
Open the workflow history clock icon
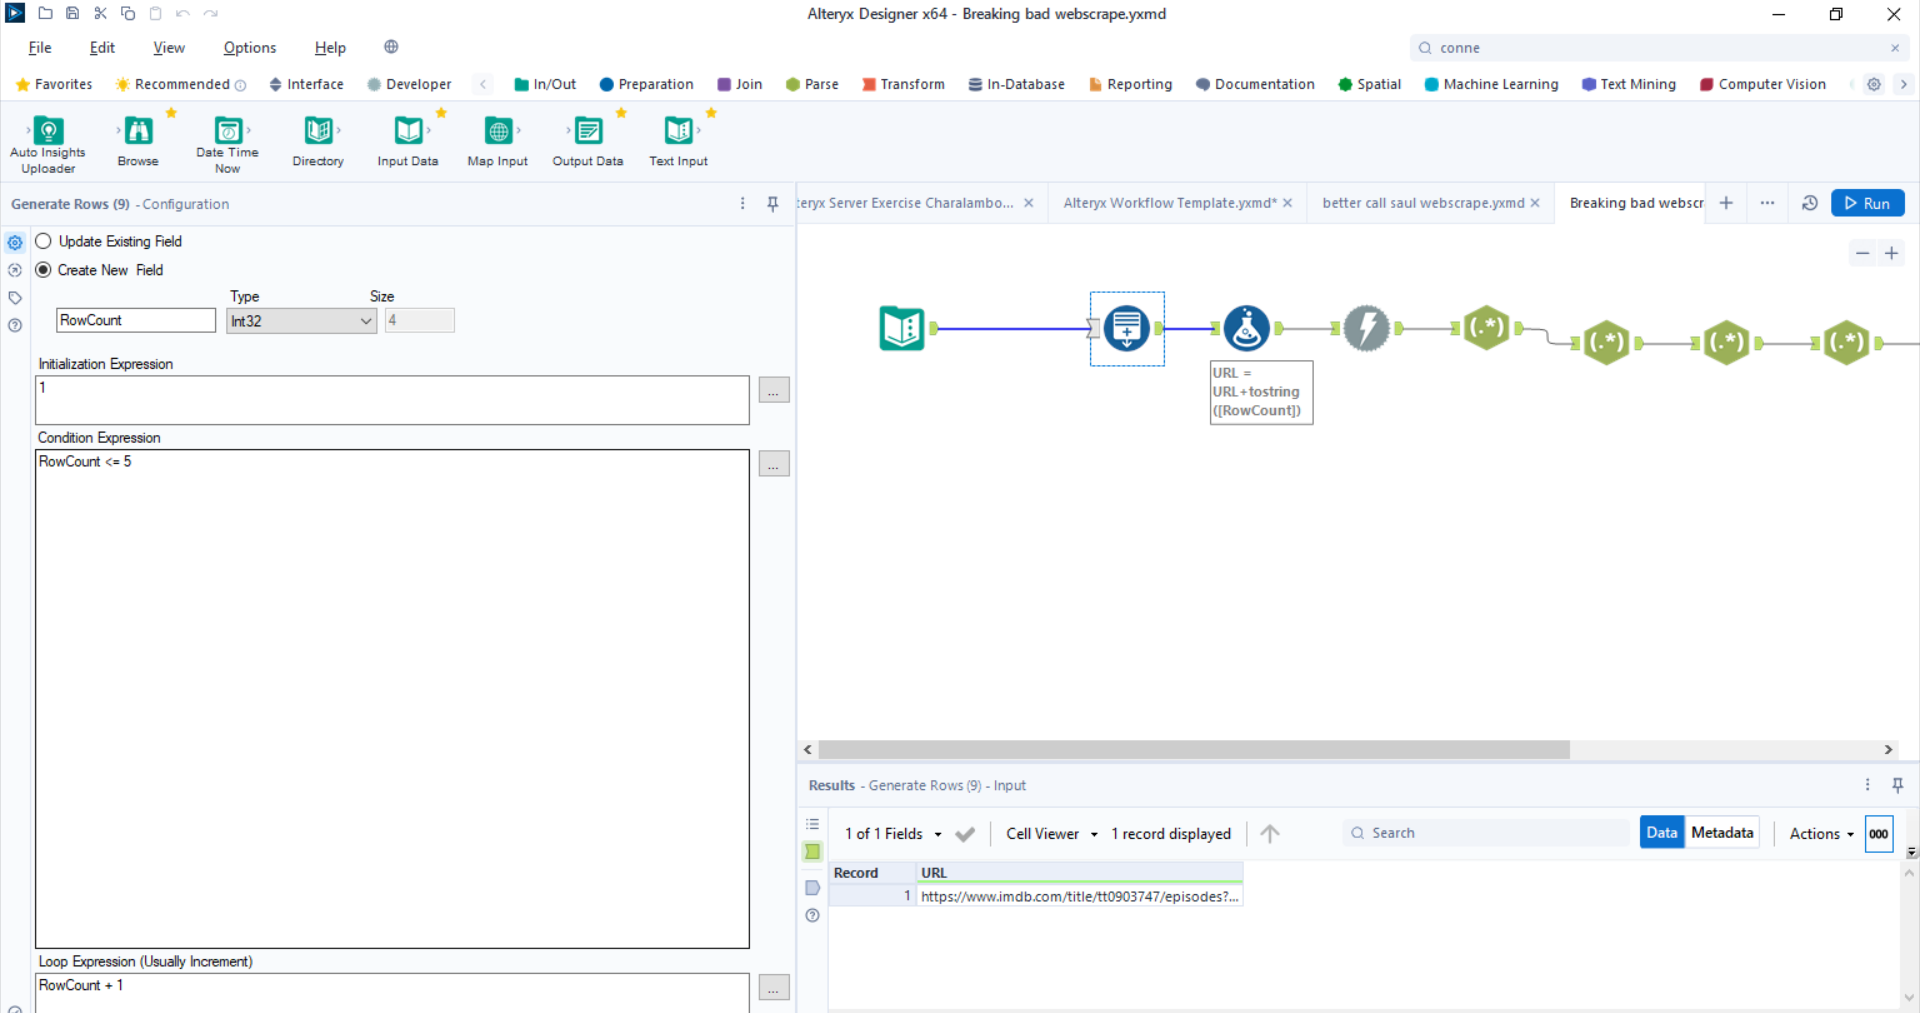1809,203
